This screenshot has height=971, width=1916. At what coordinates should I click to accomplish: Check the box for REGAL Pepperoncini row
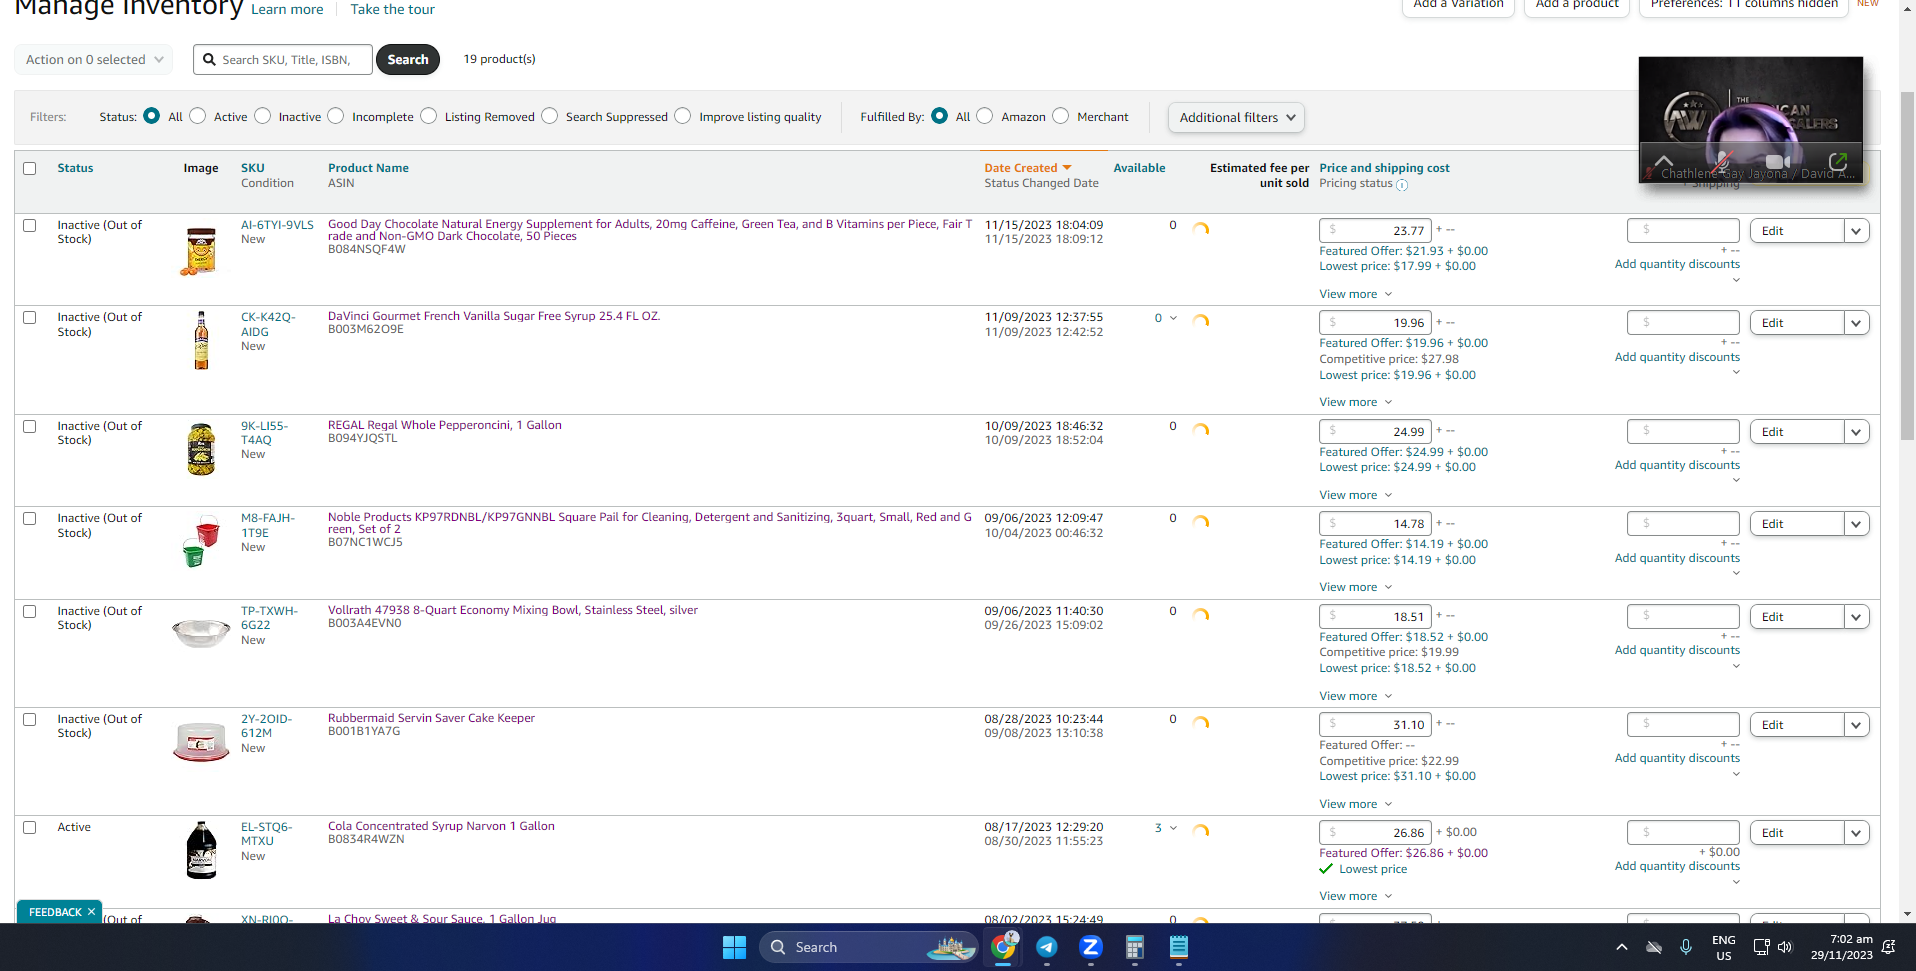pos(30,427)
